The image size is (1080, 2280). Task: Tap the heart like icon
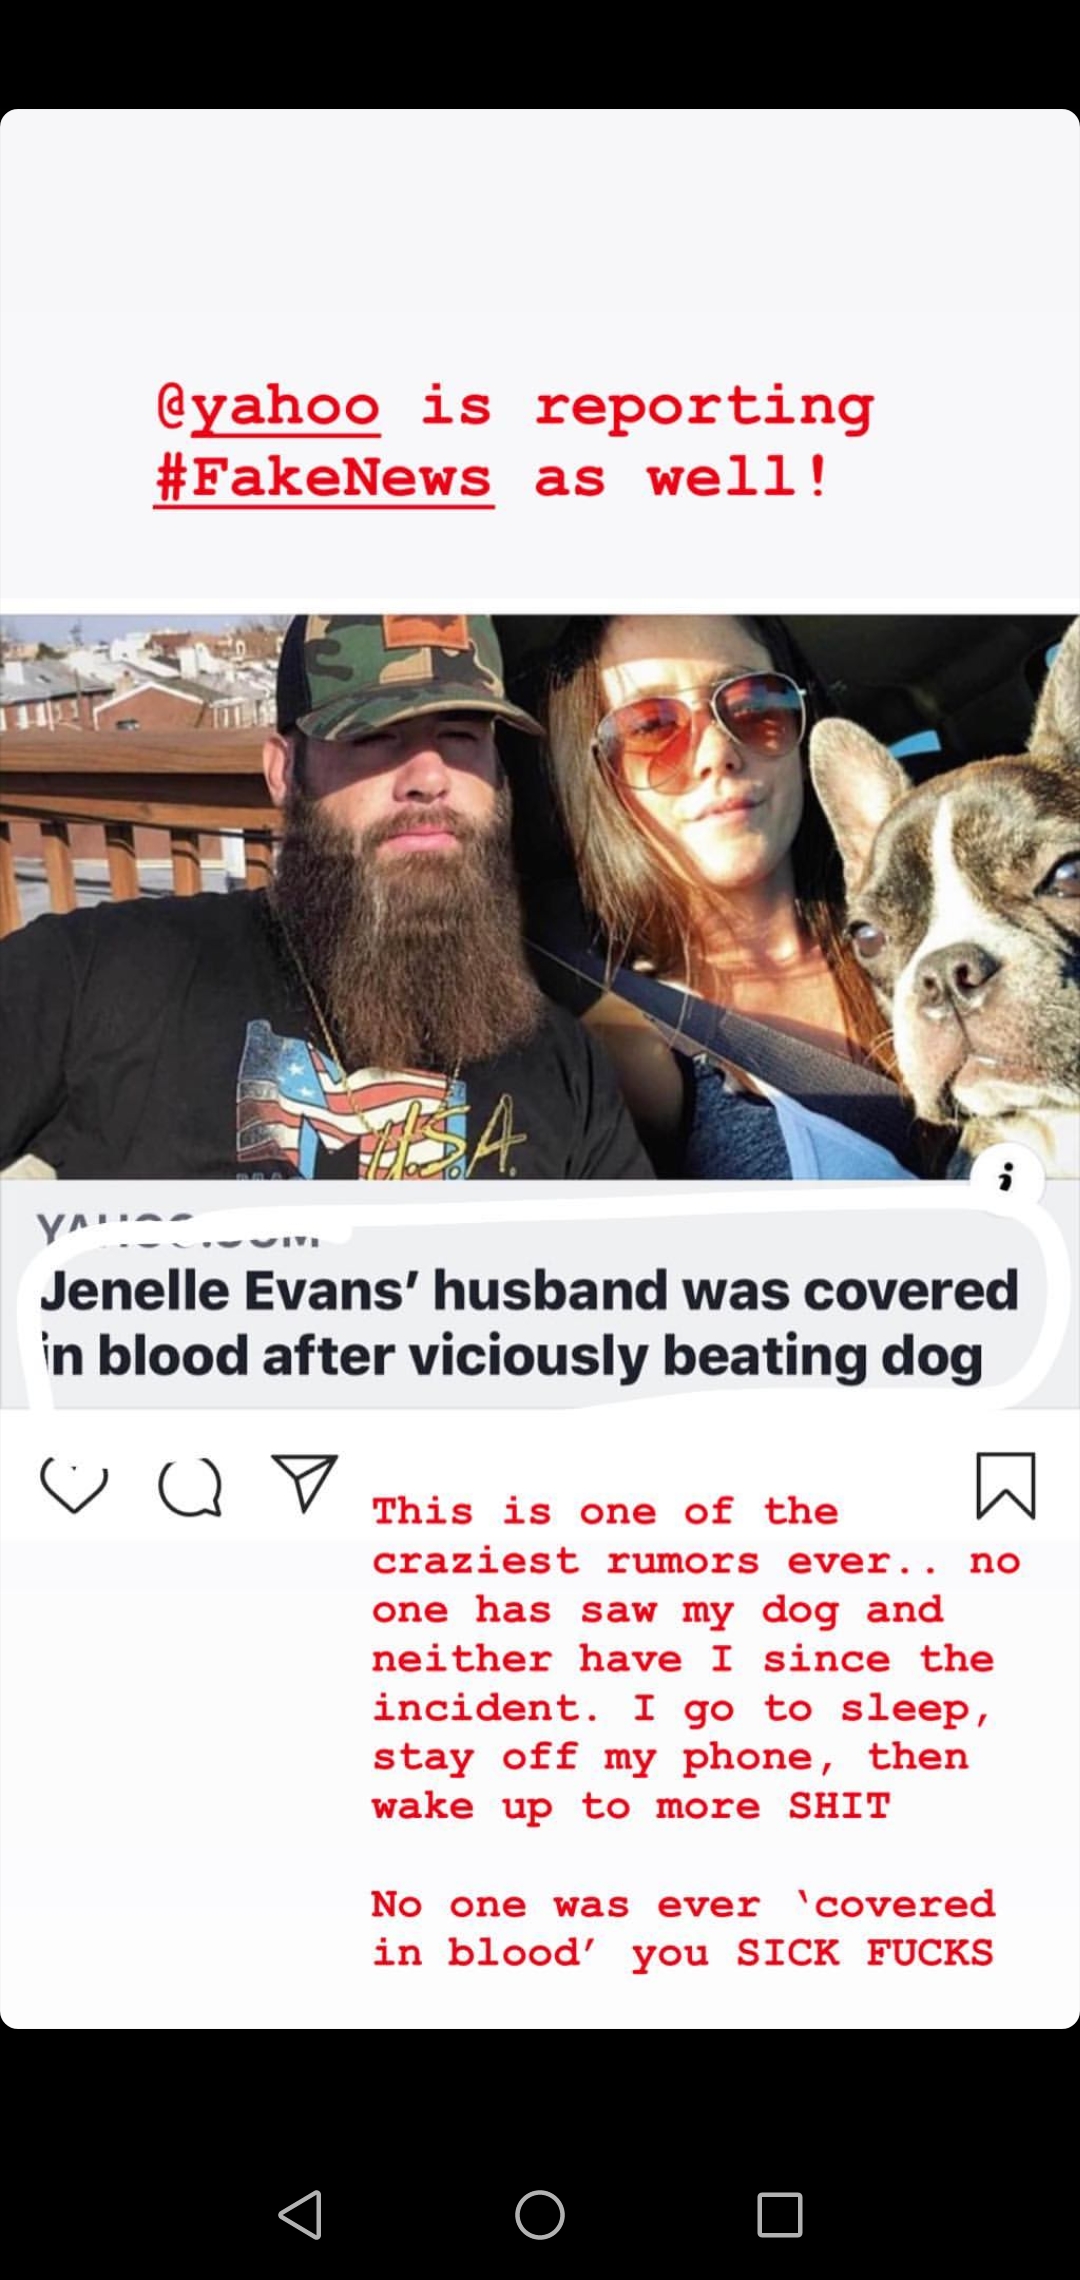pyautogui.click(x=74, y=1486)
